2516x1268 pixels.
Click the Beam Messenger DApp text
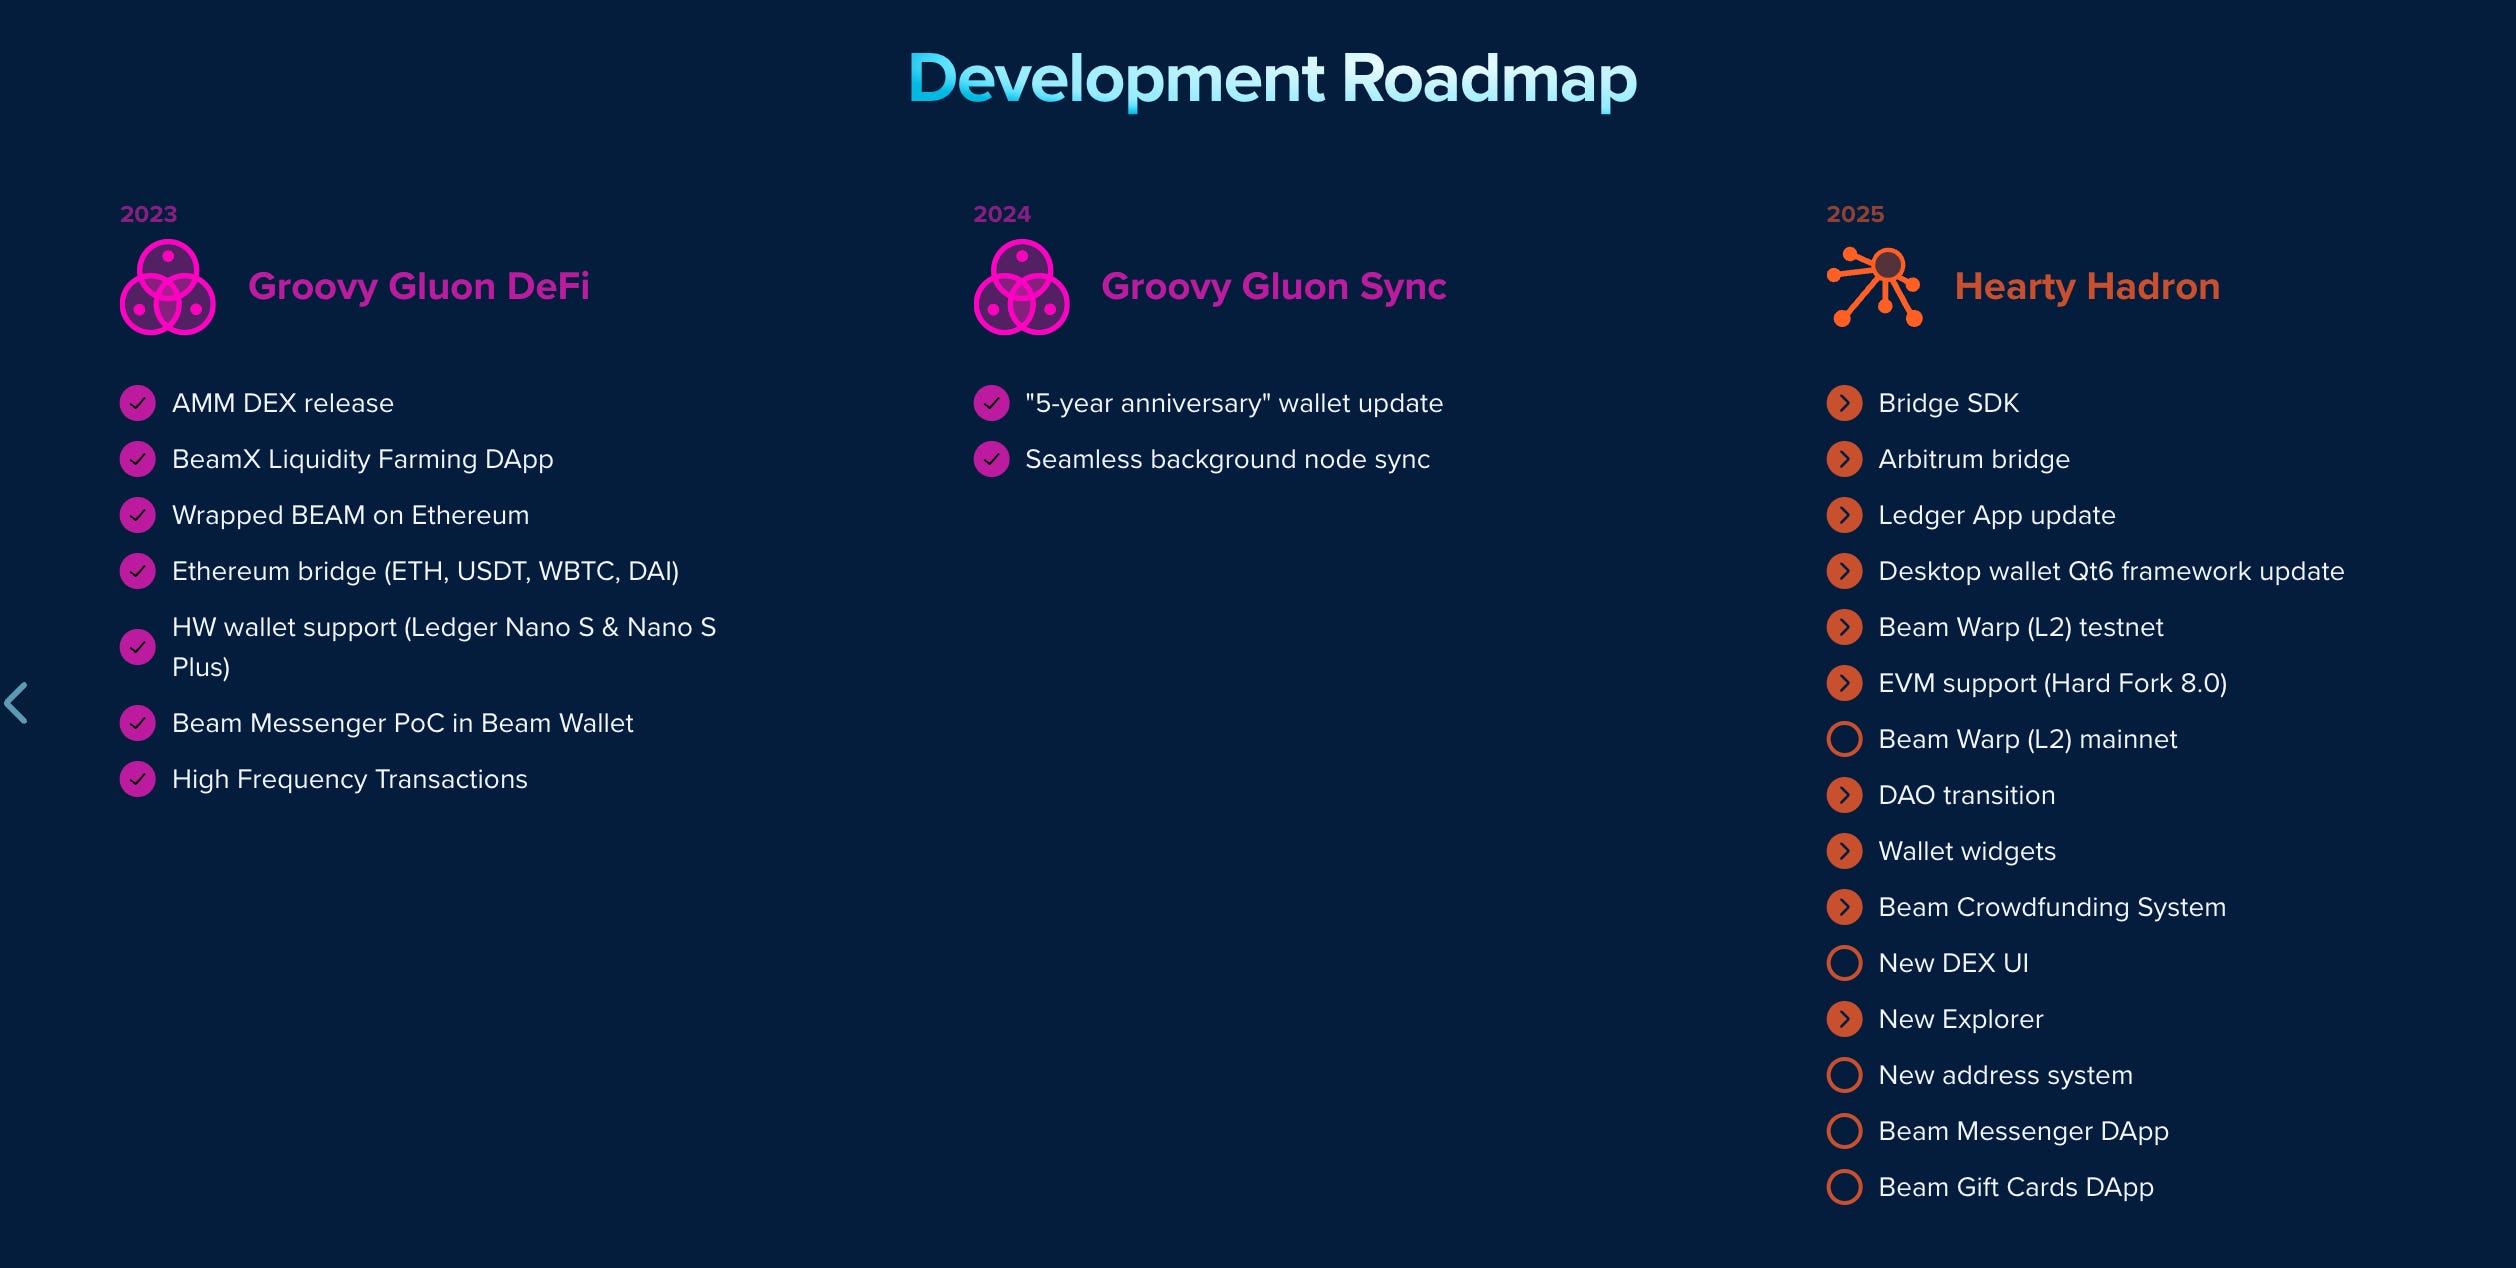pos(2024,1131)
